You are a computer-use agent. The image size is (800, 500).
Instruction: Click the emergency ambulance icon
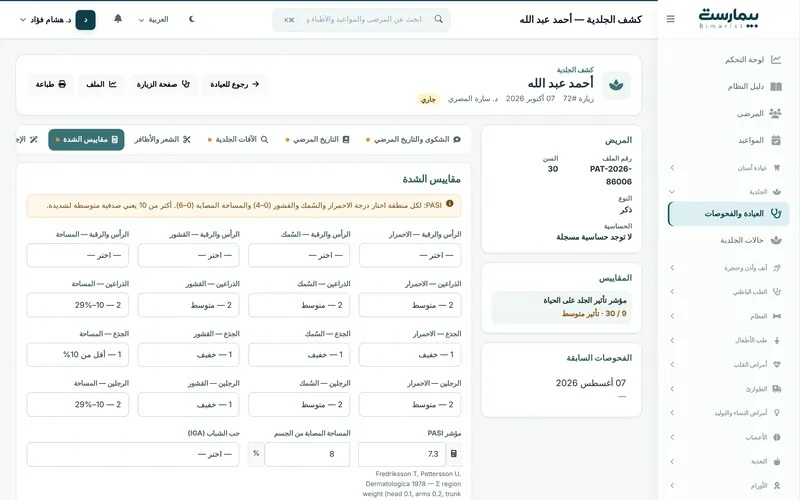[777, 389]
